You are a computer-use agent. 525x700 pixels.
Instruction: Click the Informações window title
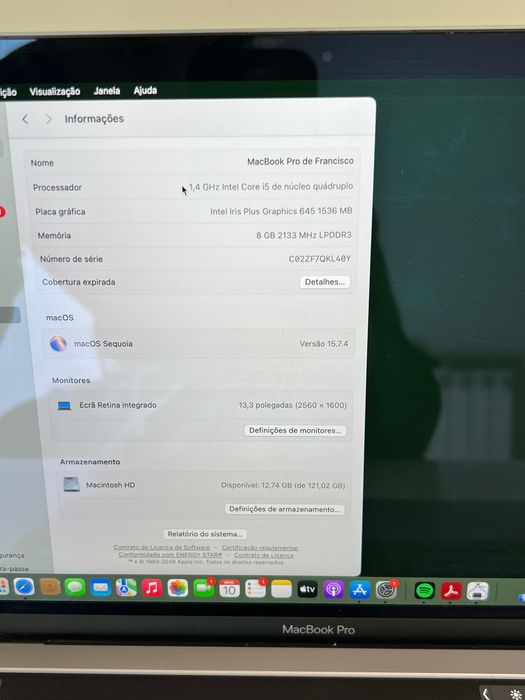94,119
